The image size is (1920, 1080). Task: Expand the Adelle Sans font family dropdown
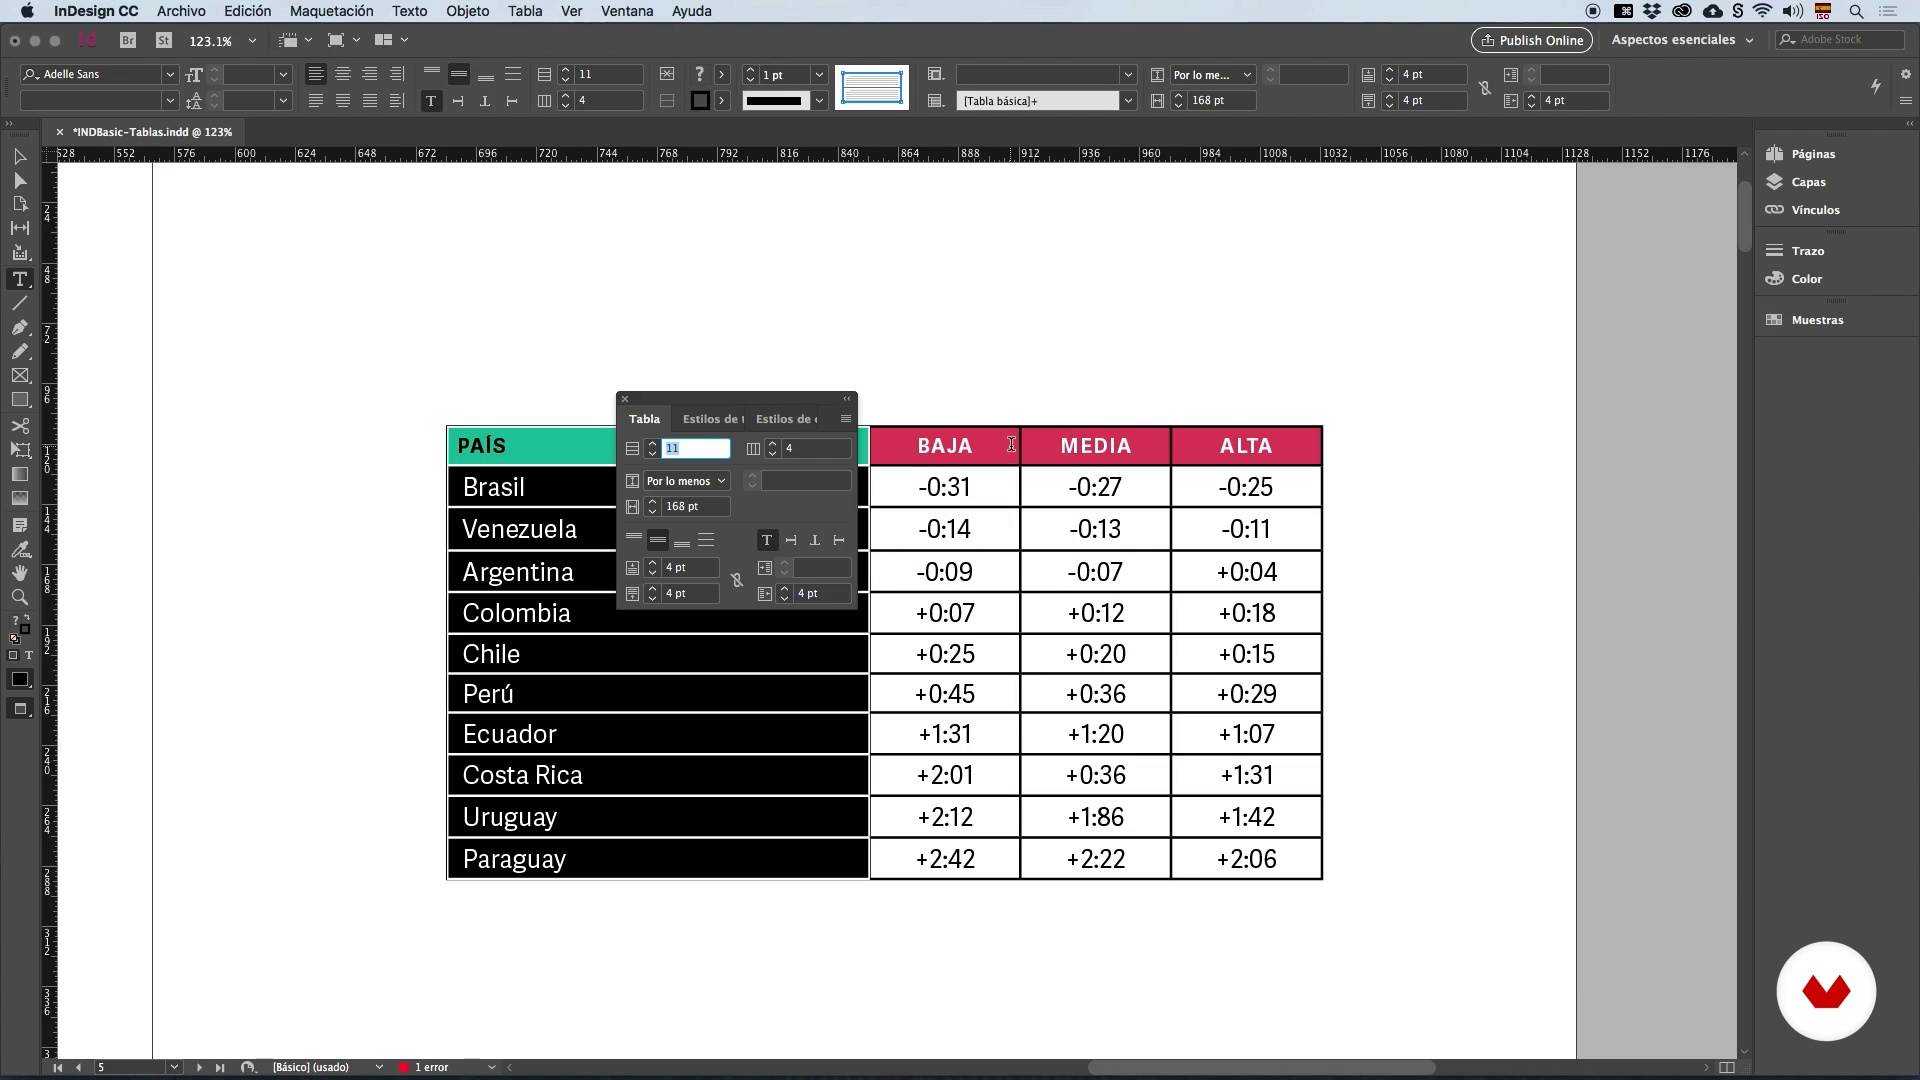[170, 74]
